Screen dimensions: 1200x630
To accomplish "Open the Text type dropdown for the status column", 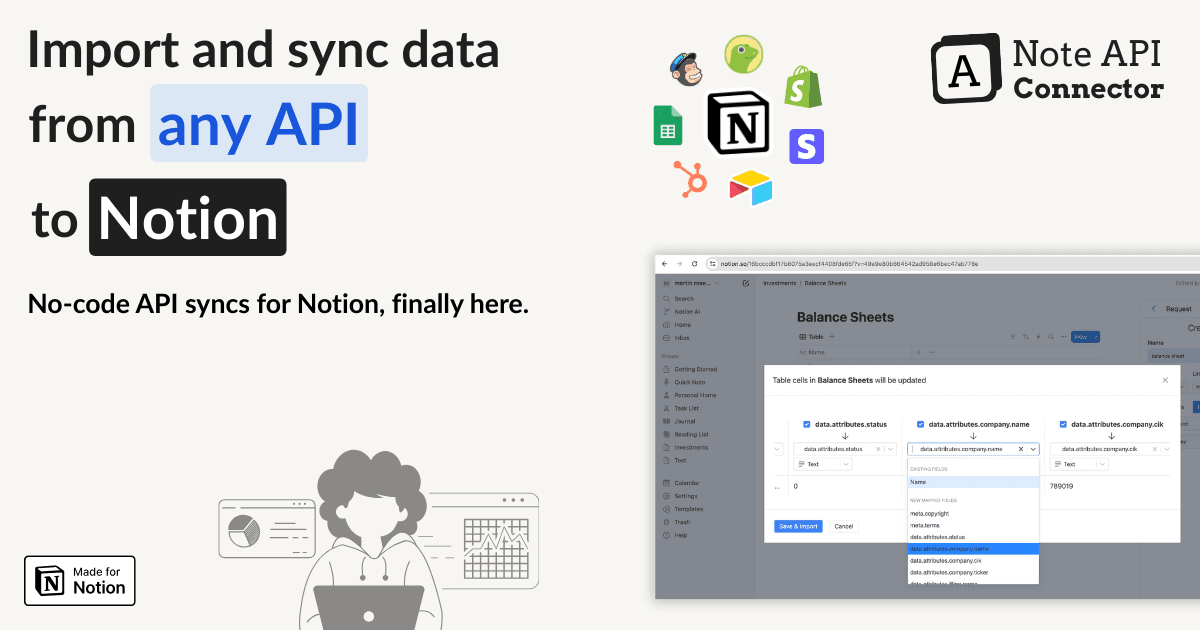I will point(823,464).
